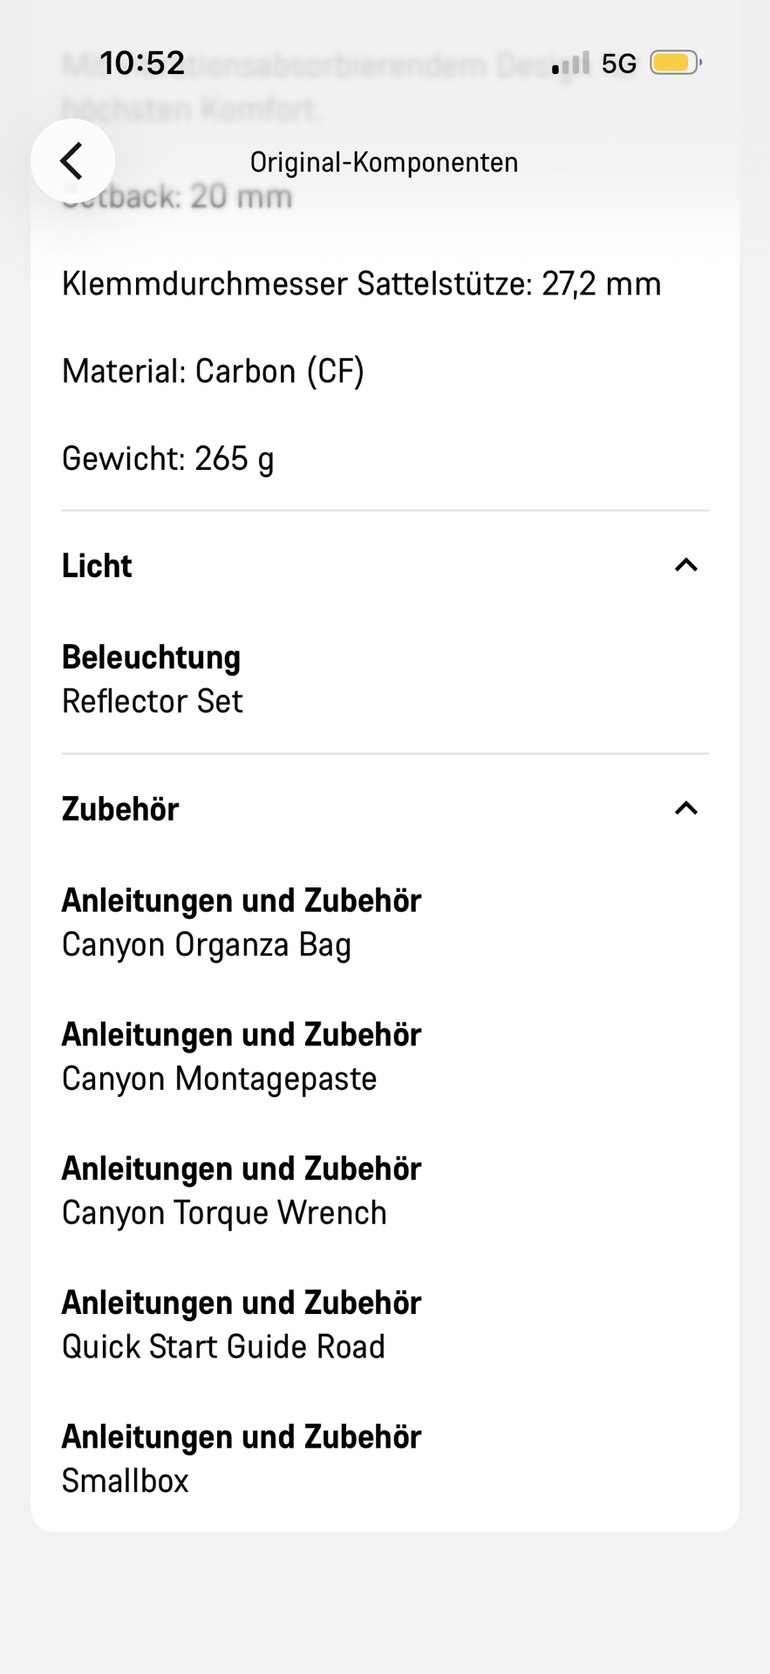Viewport: 770px width, 1674px height.
Task: Select the Reflector Set entry
Action: 152,701
